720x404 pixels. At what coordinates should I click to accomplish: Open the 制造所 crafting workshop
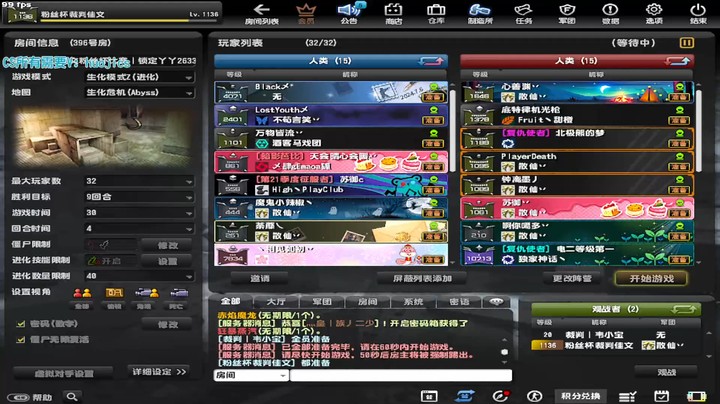point(479,14)
